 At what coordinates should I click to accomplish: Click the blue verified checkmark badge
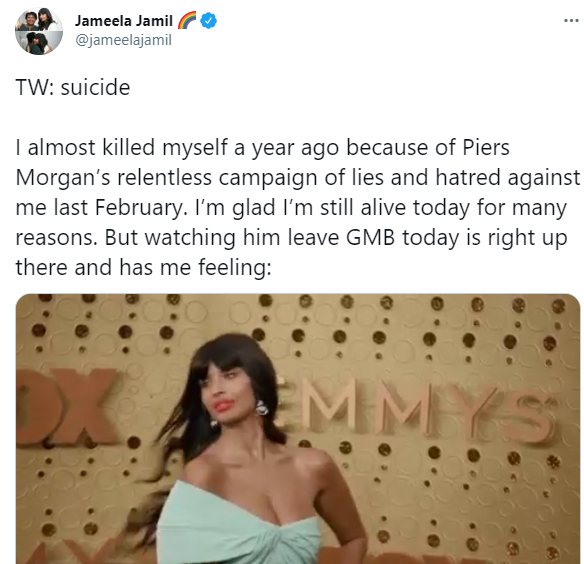pos(209,20)
